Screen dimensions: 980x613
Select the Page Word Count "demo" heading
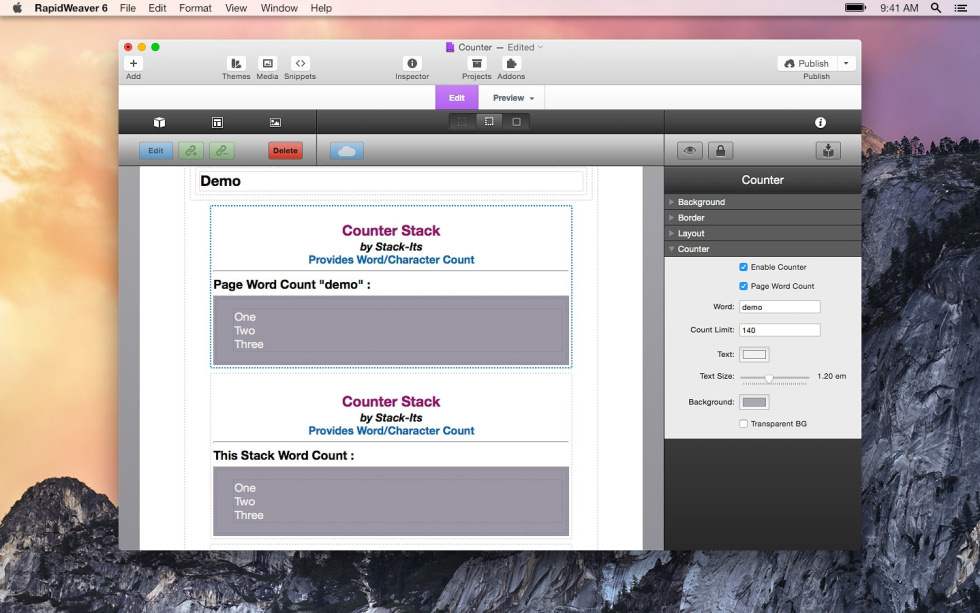pyautogui.click(x=292, y=285)
